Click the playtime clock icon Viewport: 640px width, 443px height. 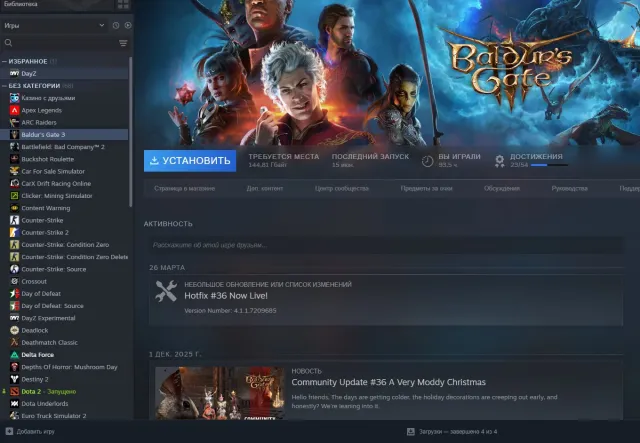pyautogui.click(x=427, y=161)
